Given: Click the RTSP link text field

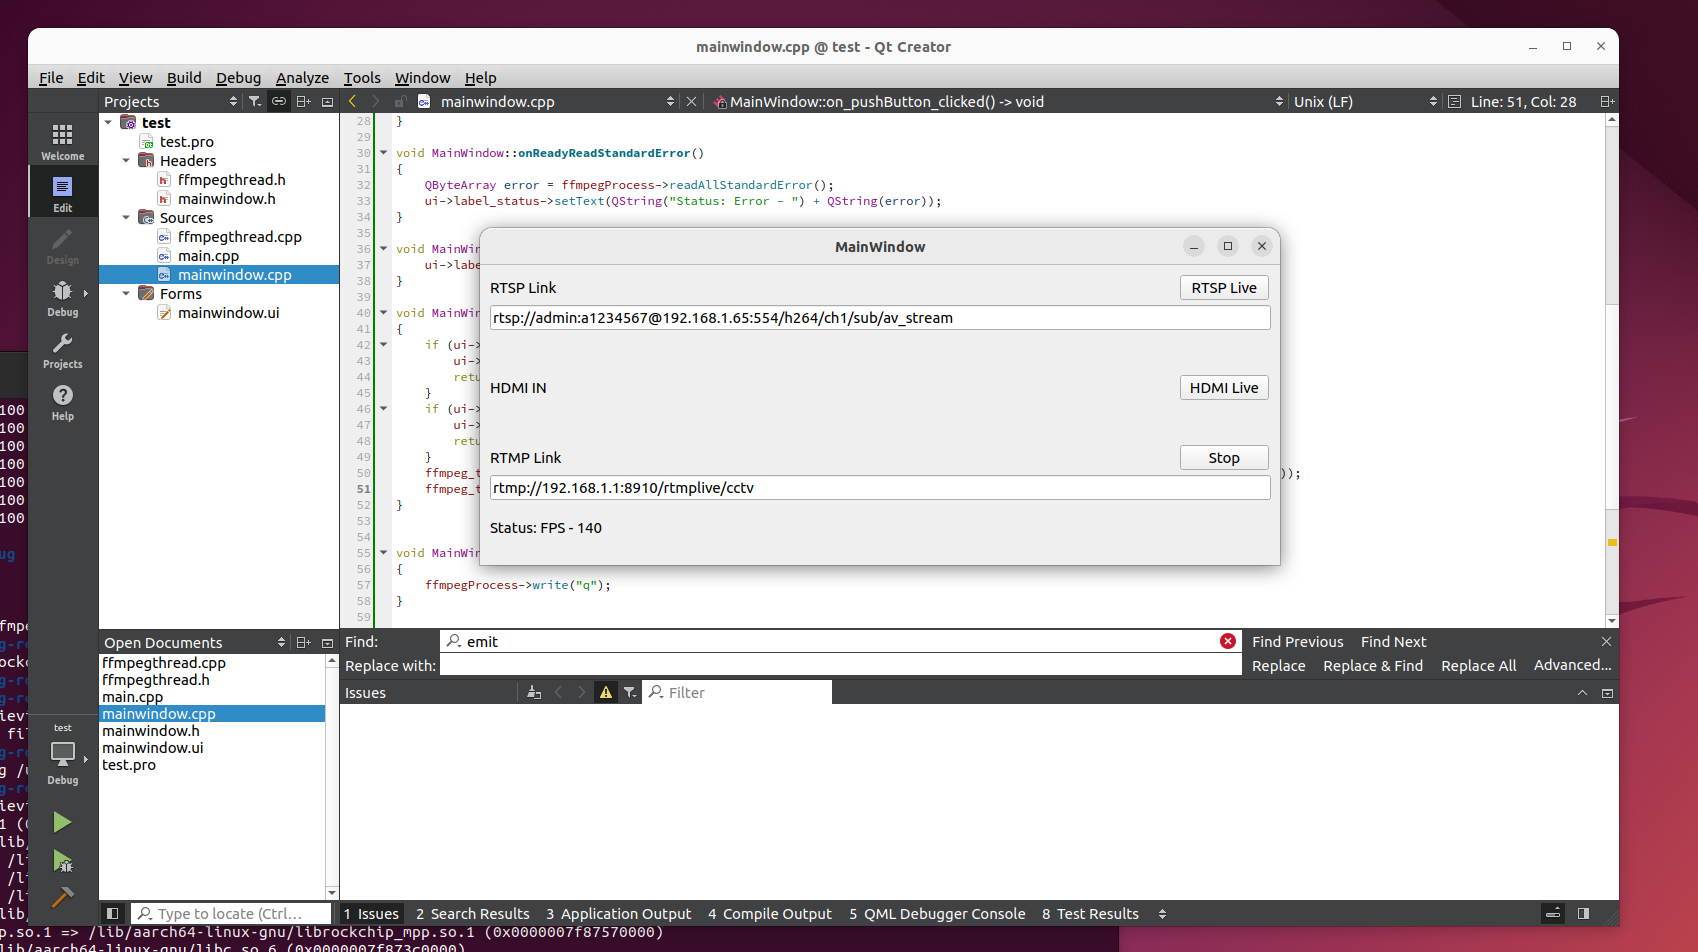Looking at the screenshot, I should (x=880, y=317).
